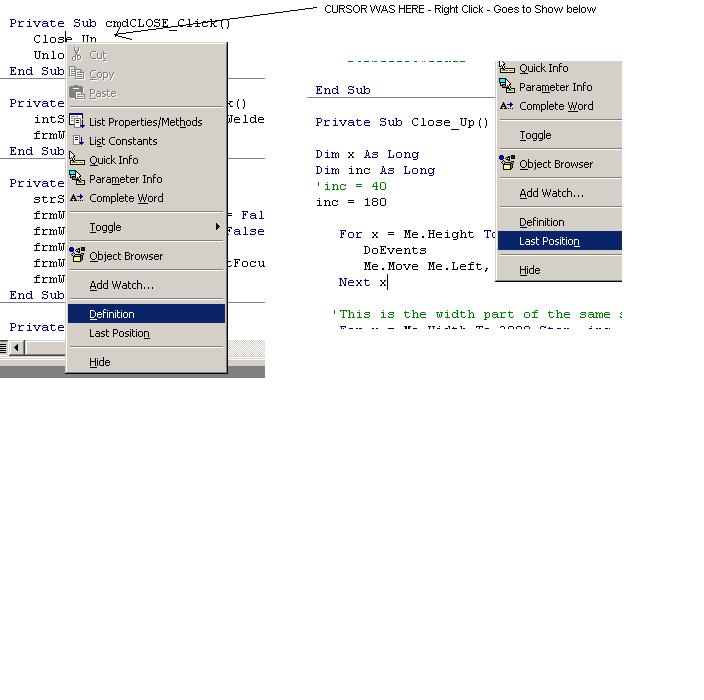Choose the List Constants icon
This screenshot has width=704, height=700.
pos(78,141)
